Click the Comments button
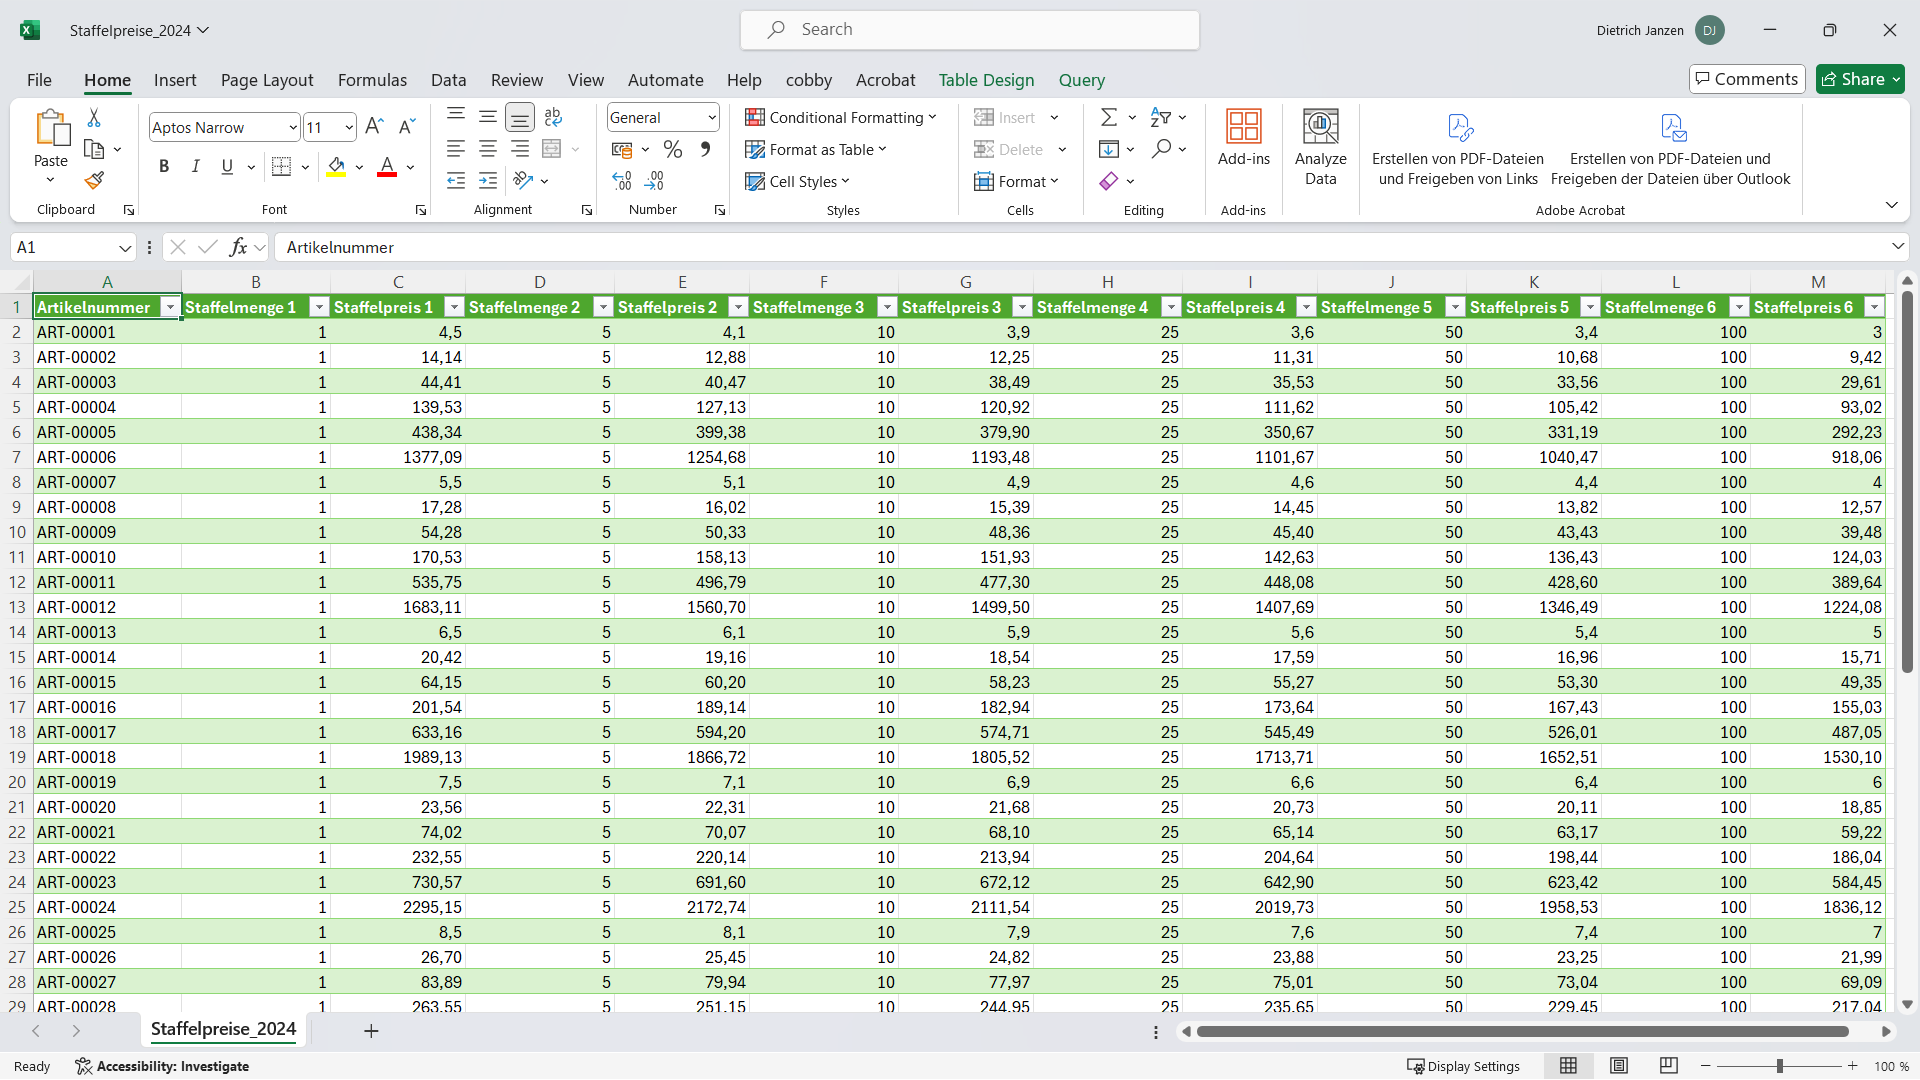 (x=1746, y=79)
